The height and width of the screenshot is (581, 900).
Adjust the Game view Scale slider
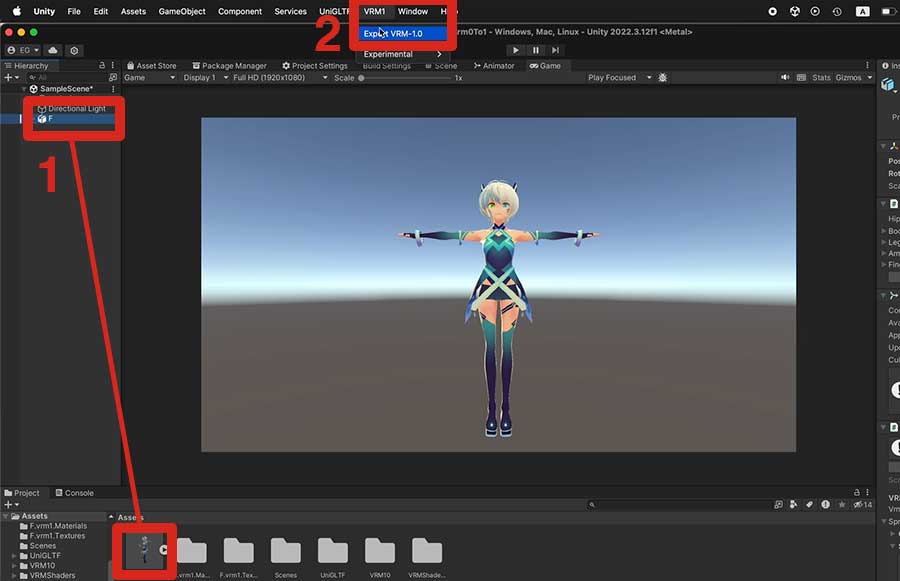point(405,78)
